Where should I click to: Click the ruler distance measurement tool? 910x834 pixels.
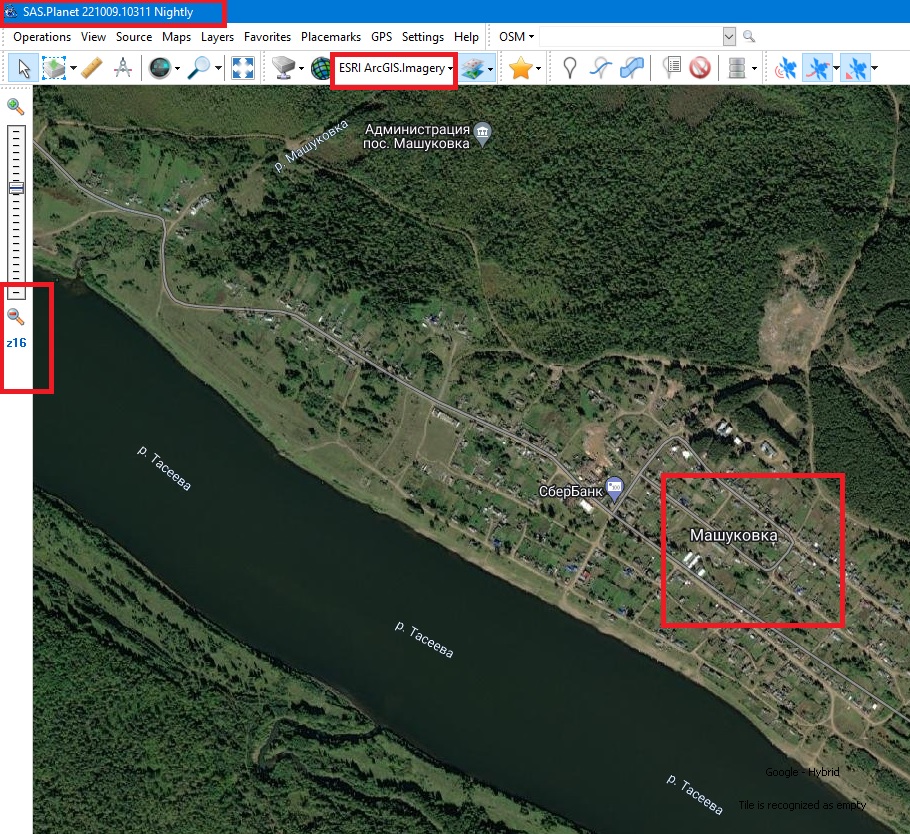[91, 68]
